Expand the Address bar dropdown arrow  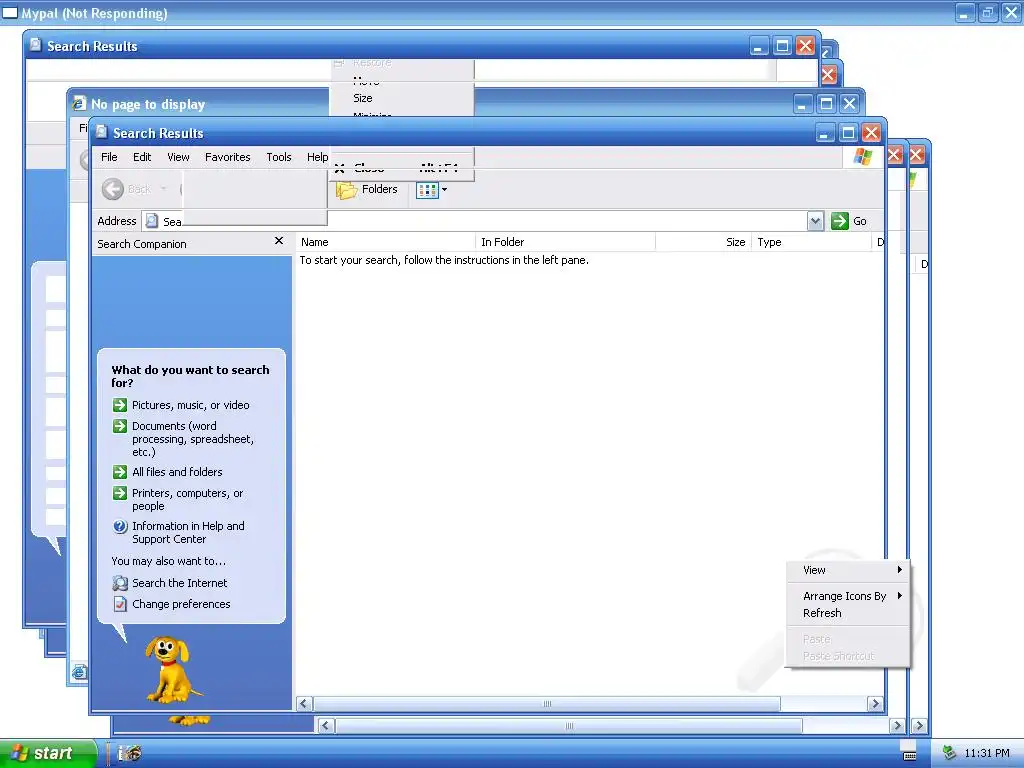(815, 221)
